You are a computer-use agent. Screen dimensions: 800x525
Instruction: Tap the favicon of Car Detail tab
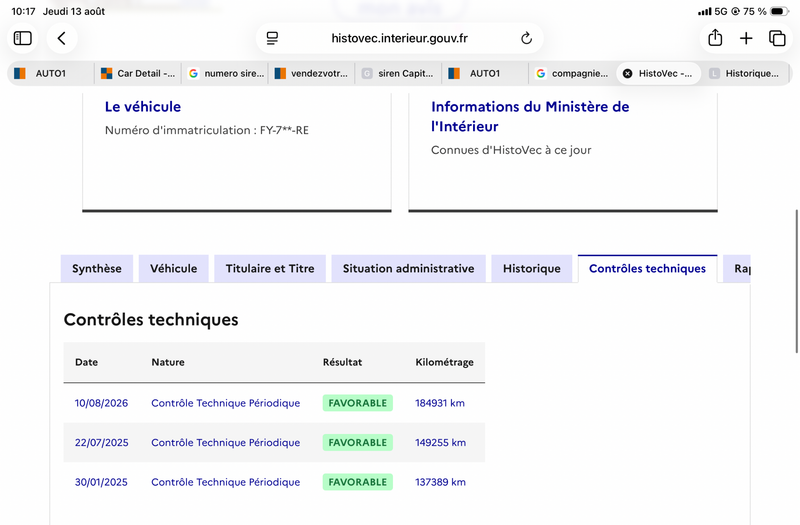point(106,73)
